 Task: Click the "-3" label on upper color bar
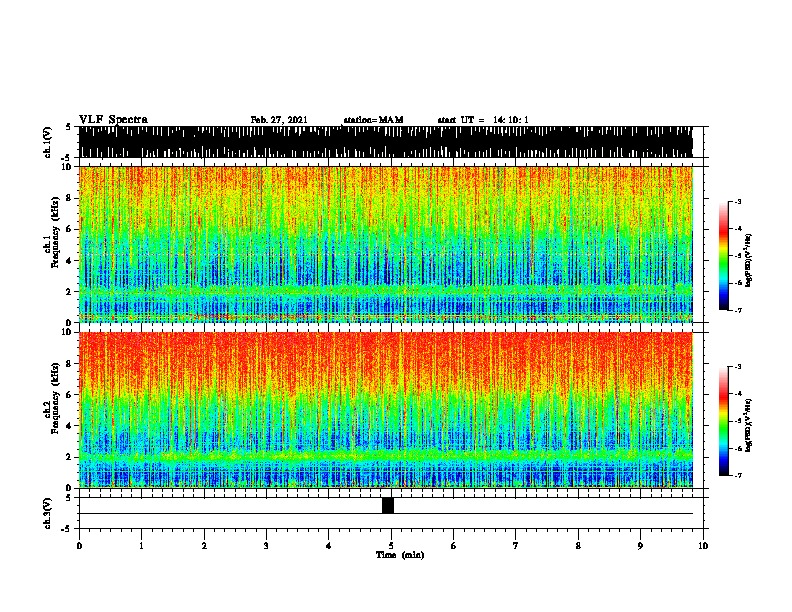737,202
